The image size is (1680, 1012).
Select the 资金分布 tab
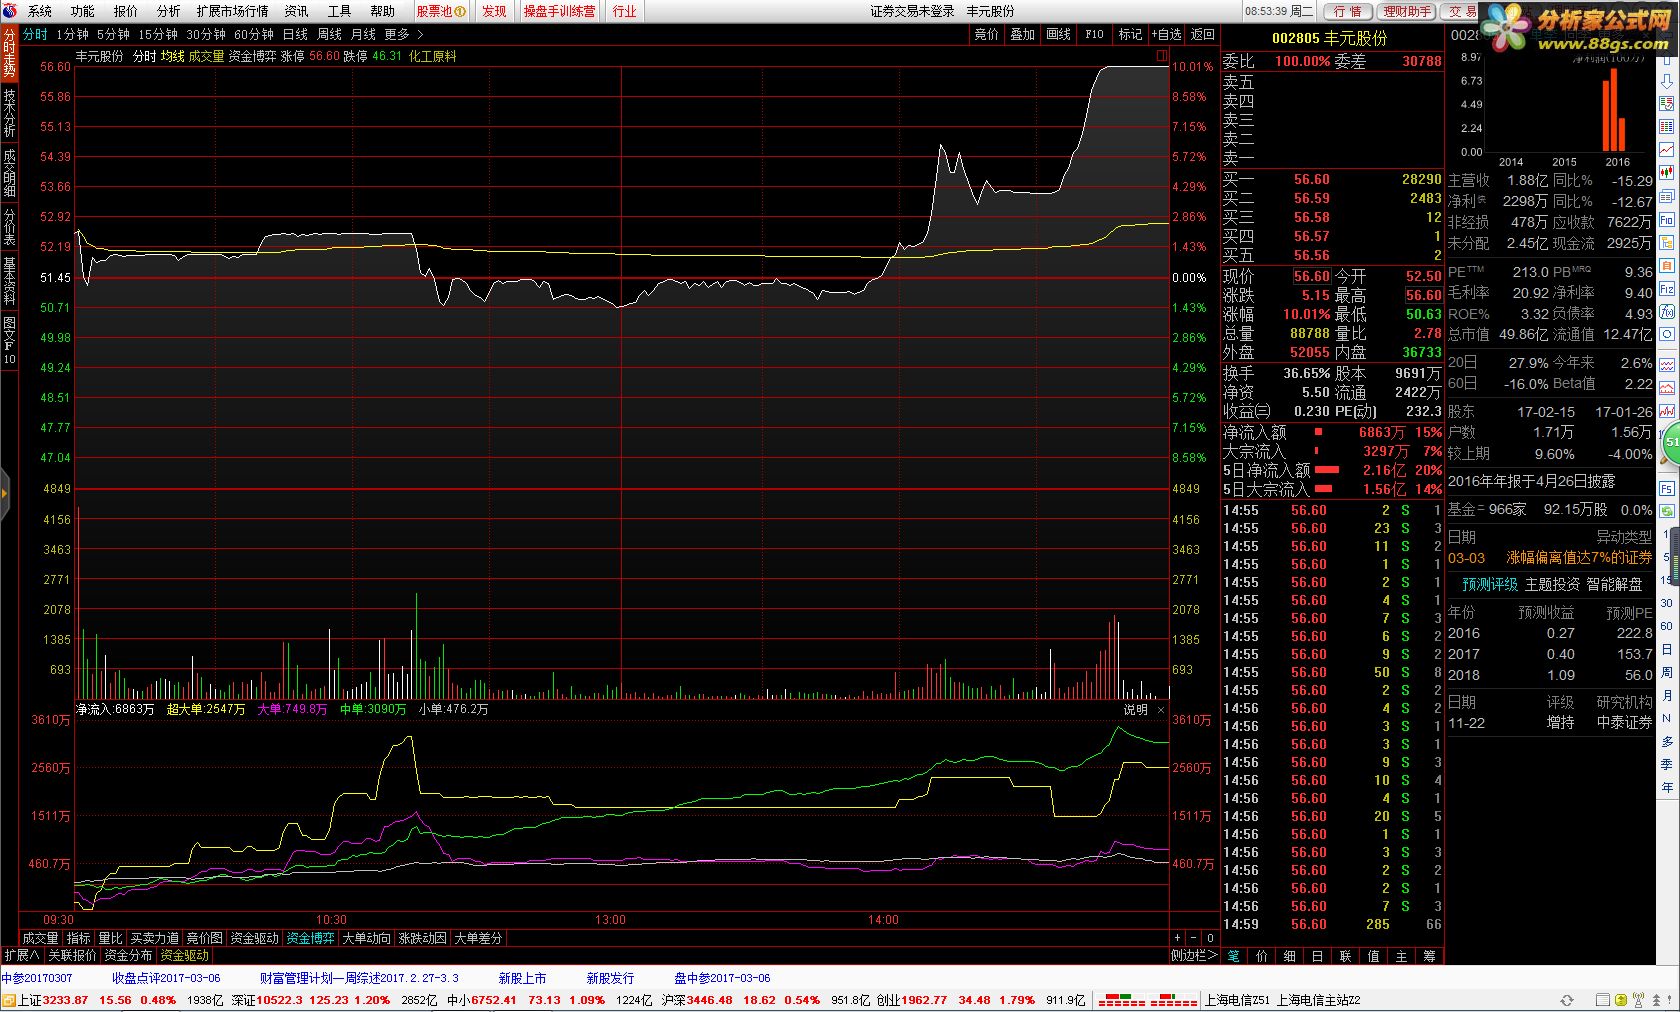coord(128,955)
